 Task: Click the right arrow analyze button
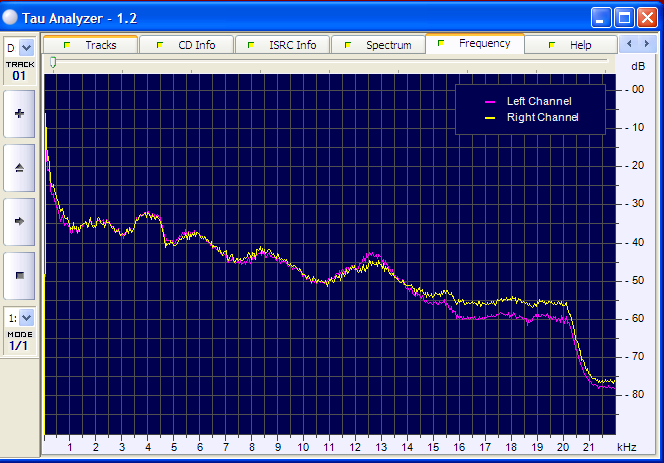pyautogui.click(x=20, y=221)
